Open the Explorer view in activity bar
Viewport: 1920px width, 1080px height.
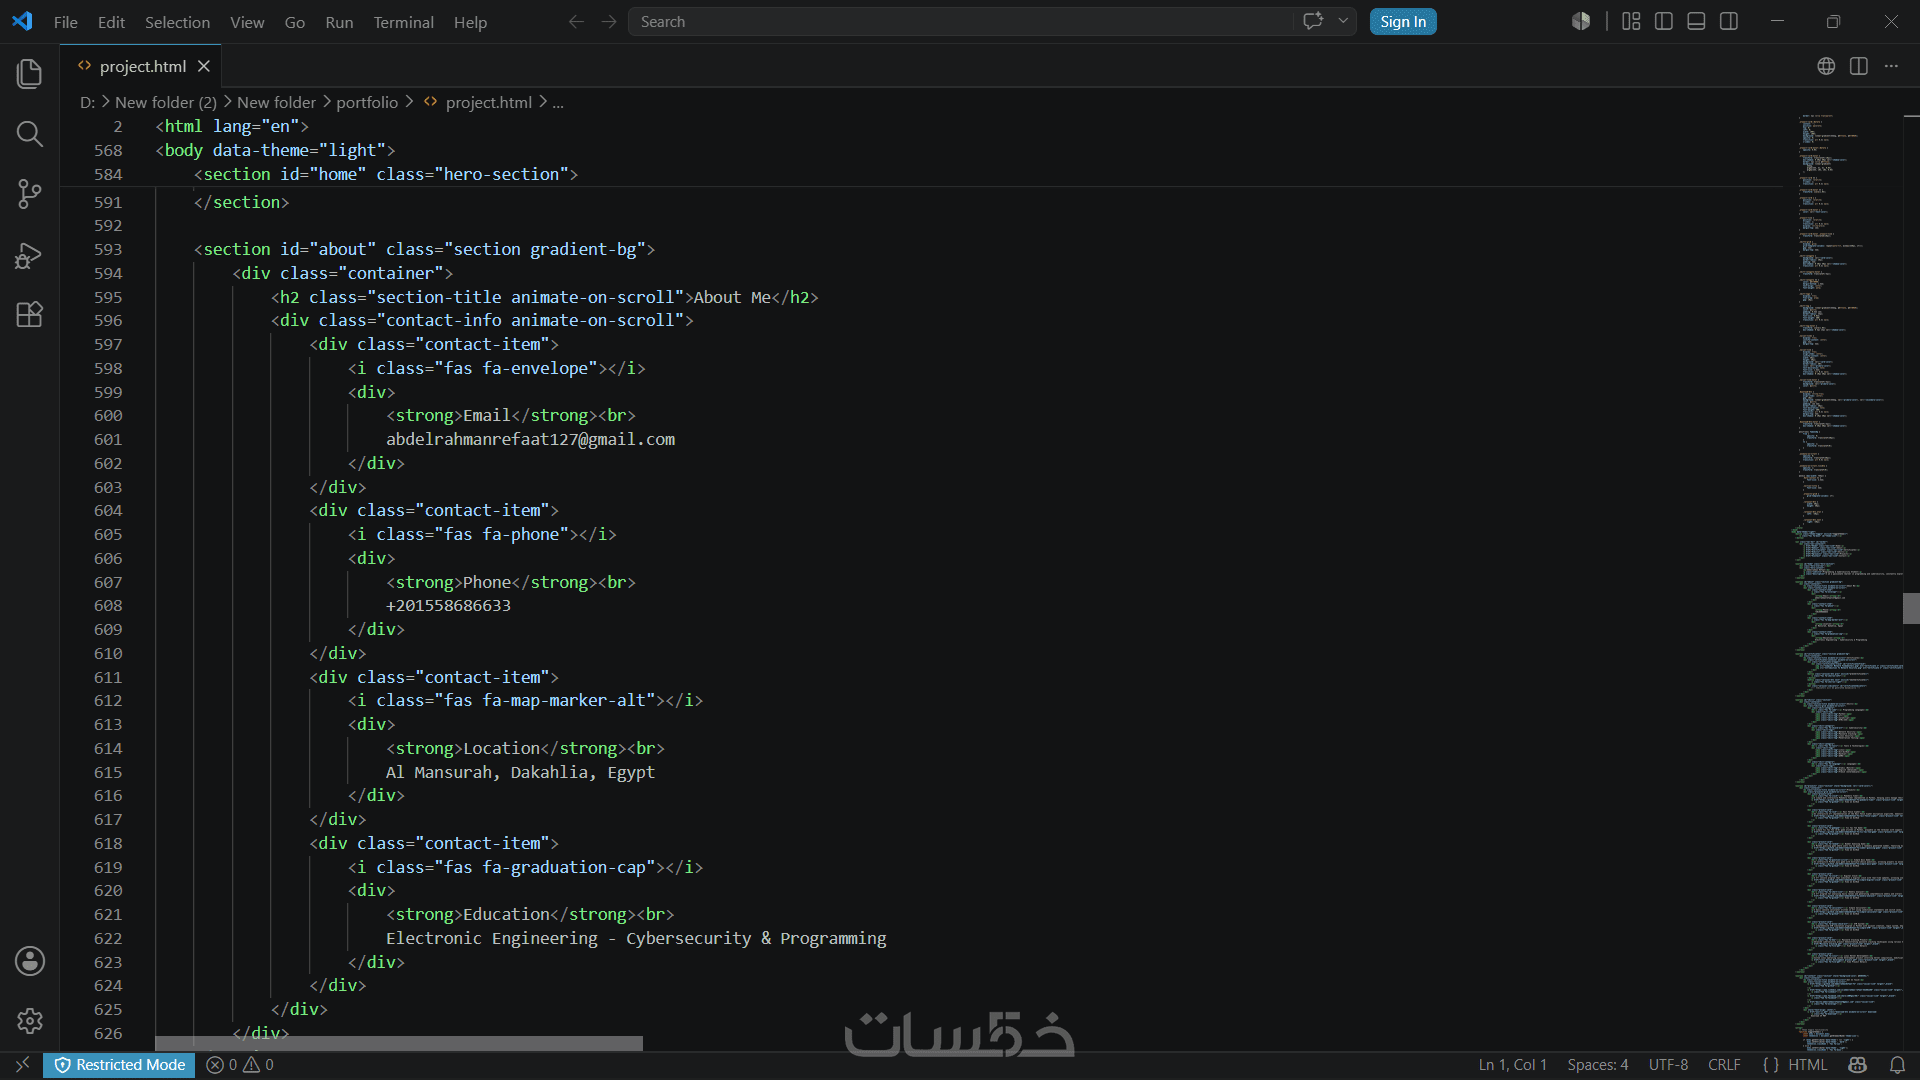pyautogui.click(x=30, y=73)
